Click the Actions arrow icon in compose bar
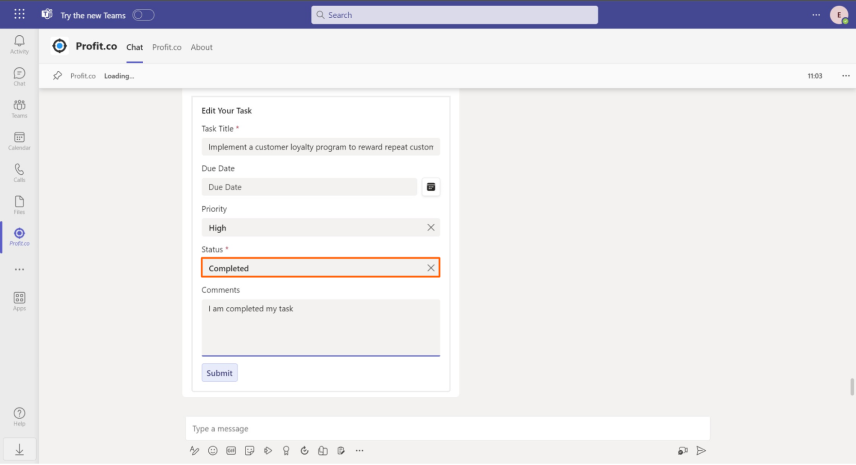The width and height of the screenshot is (856, 465). coord(268,451)
